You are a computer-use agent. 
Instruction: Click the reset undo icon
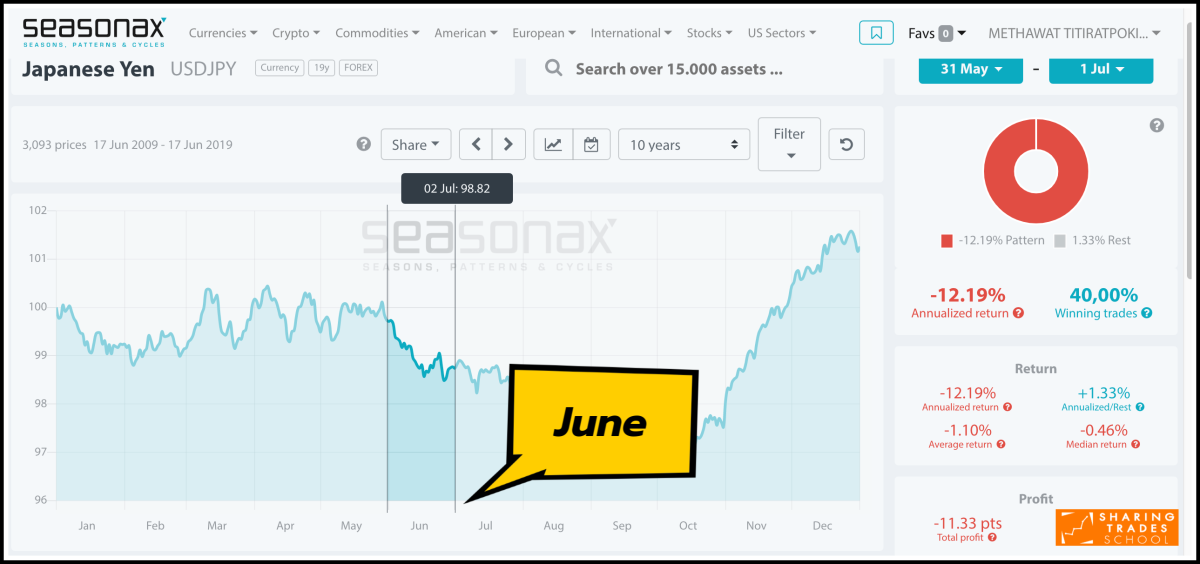[847, 145]
